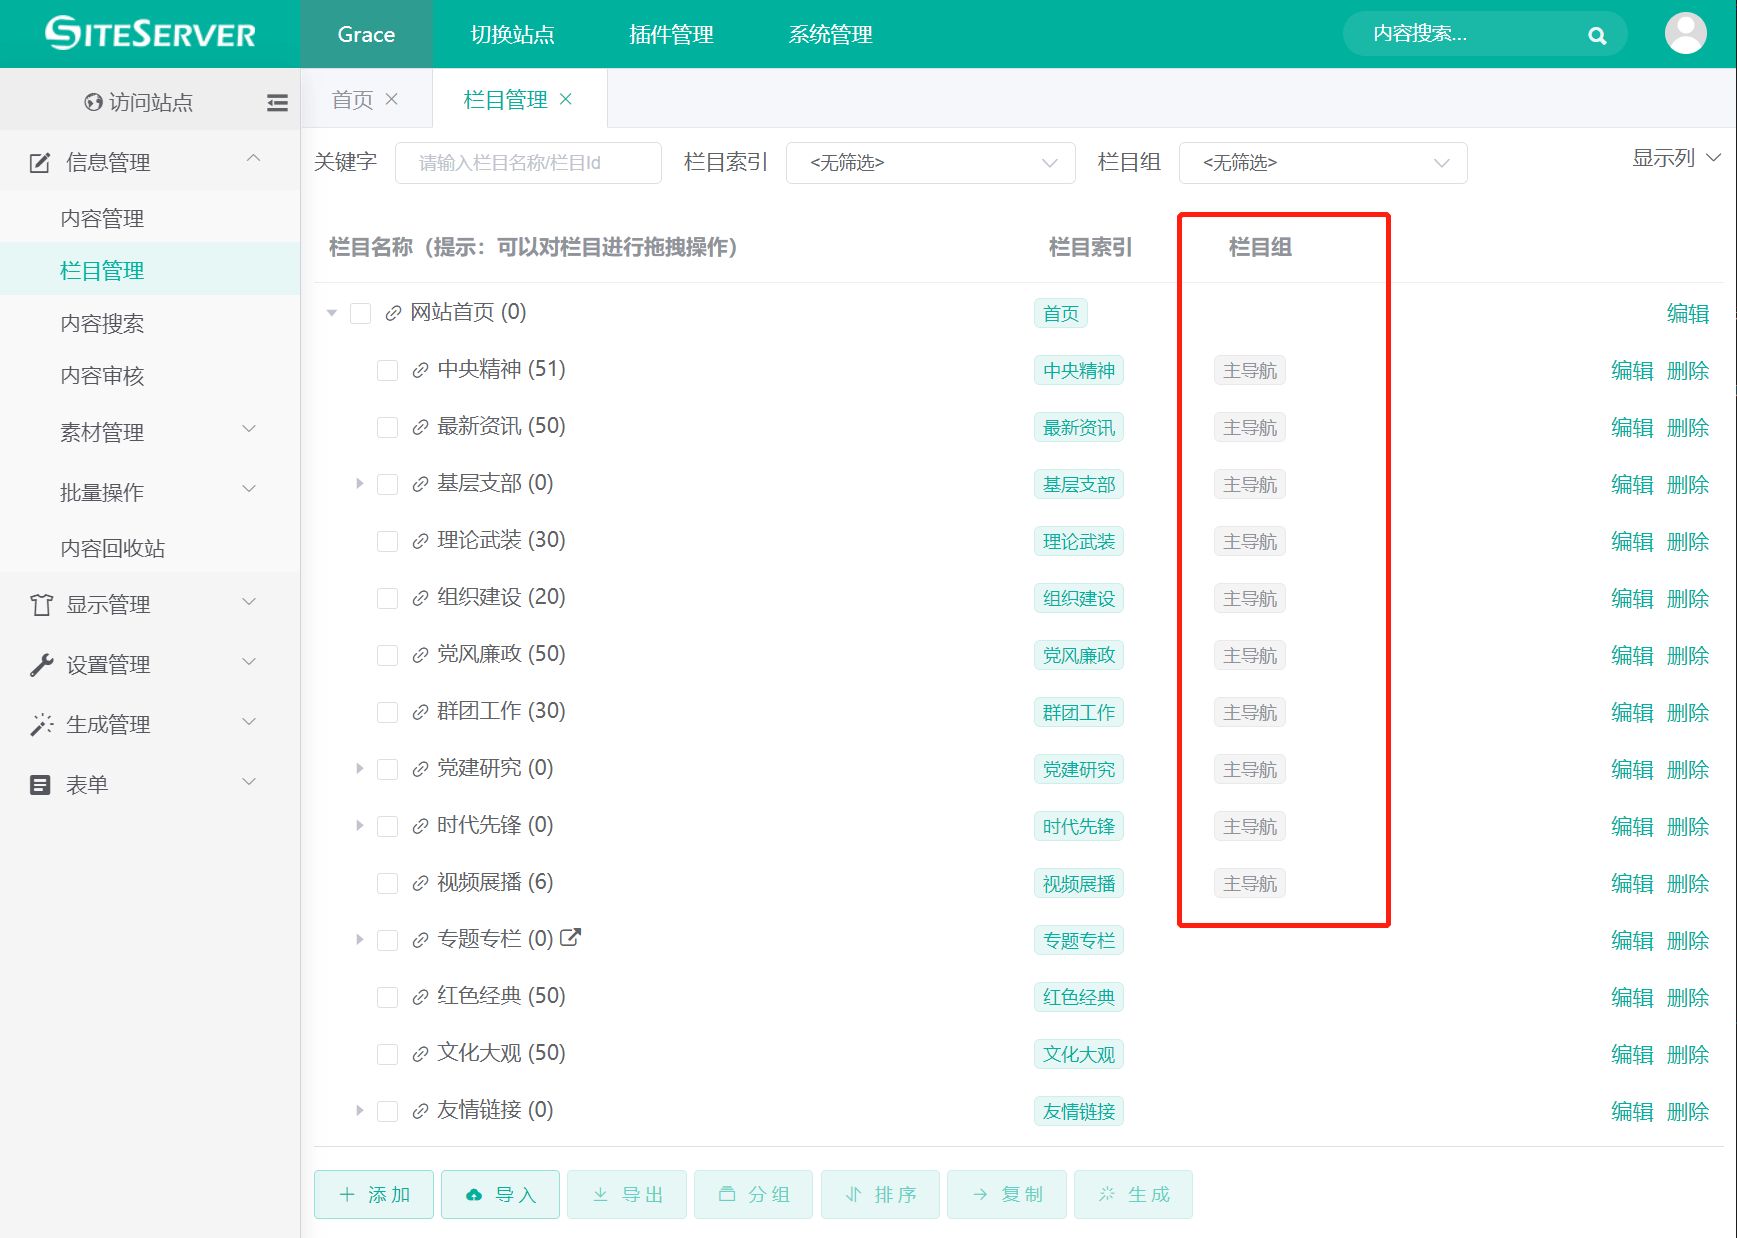Screen dimensions: 1737x1238
Task: Click 编辑 link for 网站首页
Action: click(x=1689, y=312)
